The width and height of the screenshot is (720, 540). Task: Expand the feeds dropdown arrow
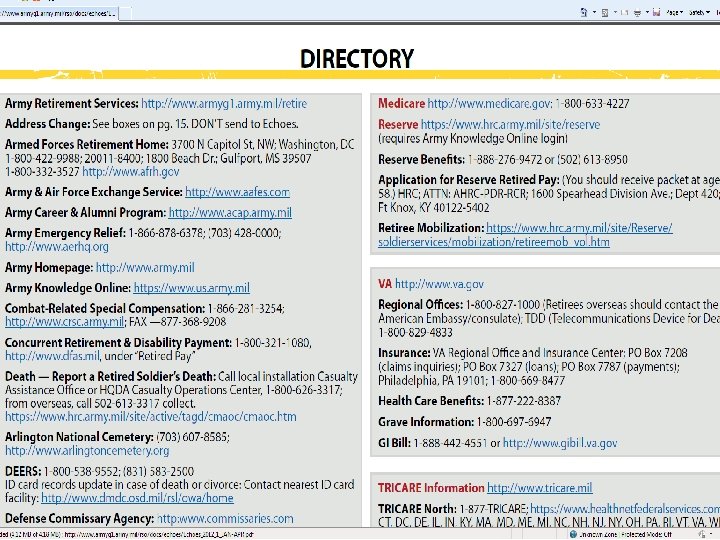pyautogui.click(x=615, y=12)
